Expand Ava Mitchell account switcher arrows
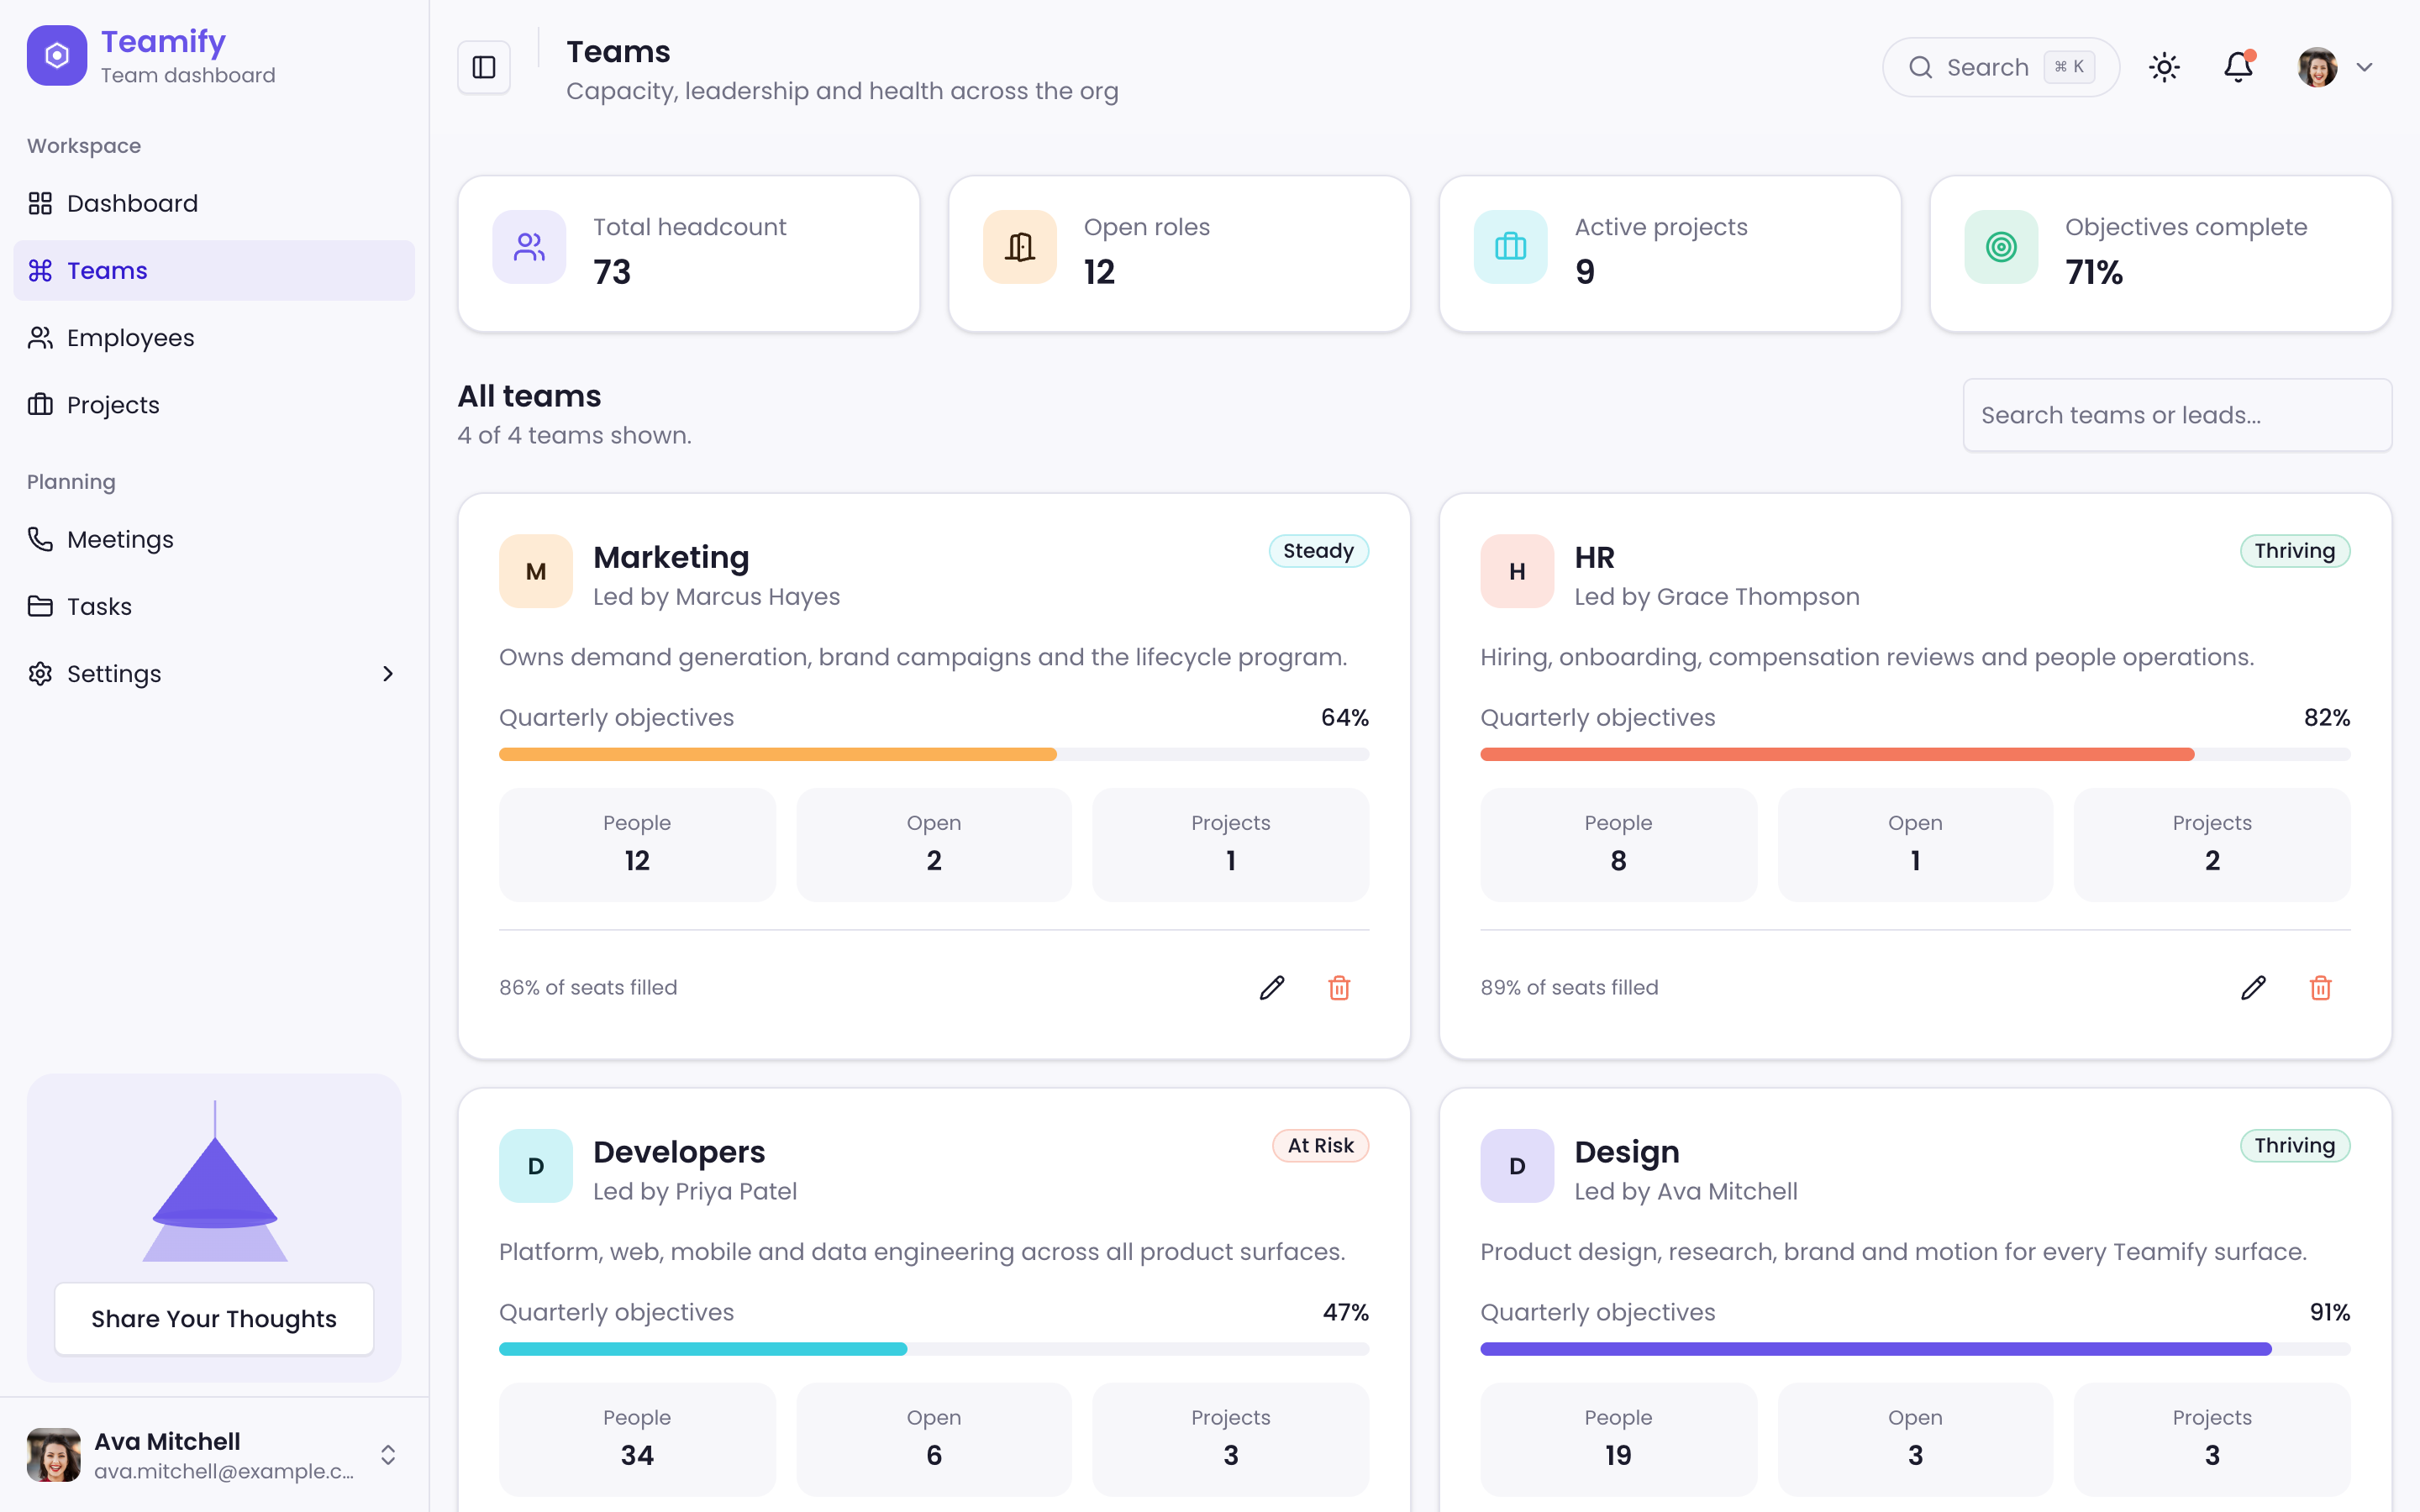This screenshot has width=2420, height=1512. point(388,1455)
